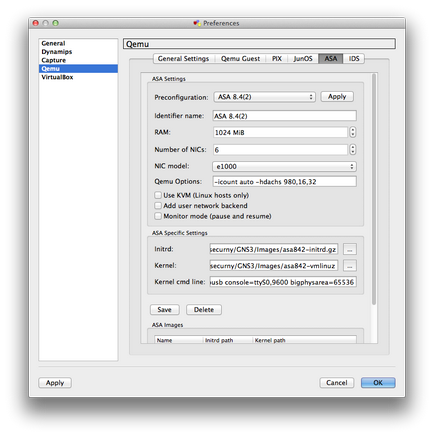434x437 pixels.
Task: Apply the selected preconfiguration
Action: (x=337, y=97)
